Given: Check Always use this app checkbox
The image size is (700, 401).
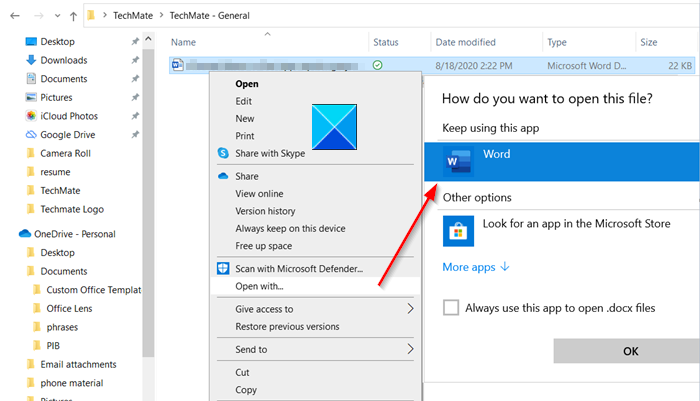Looking at the screenshot, I should [452, 308].
